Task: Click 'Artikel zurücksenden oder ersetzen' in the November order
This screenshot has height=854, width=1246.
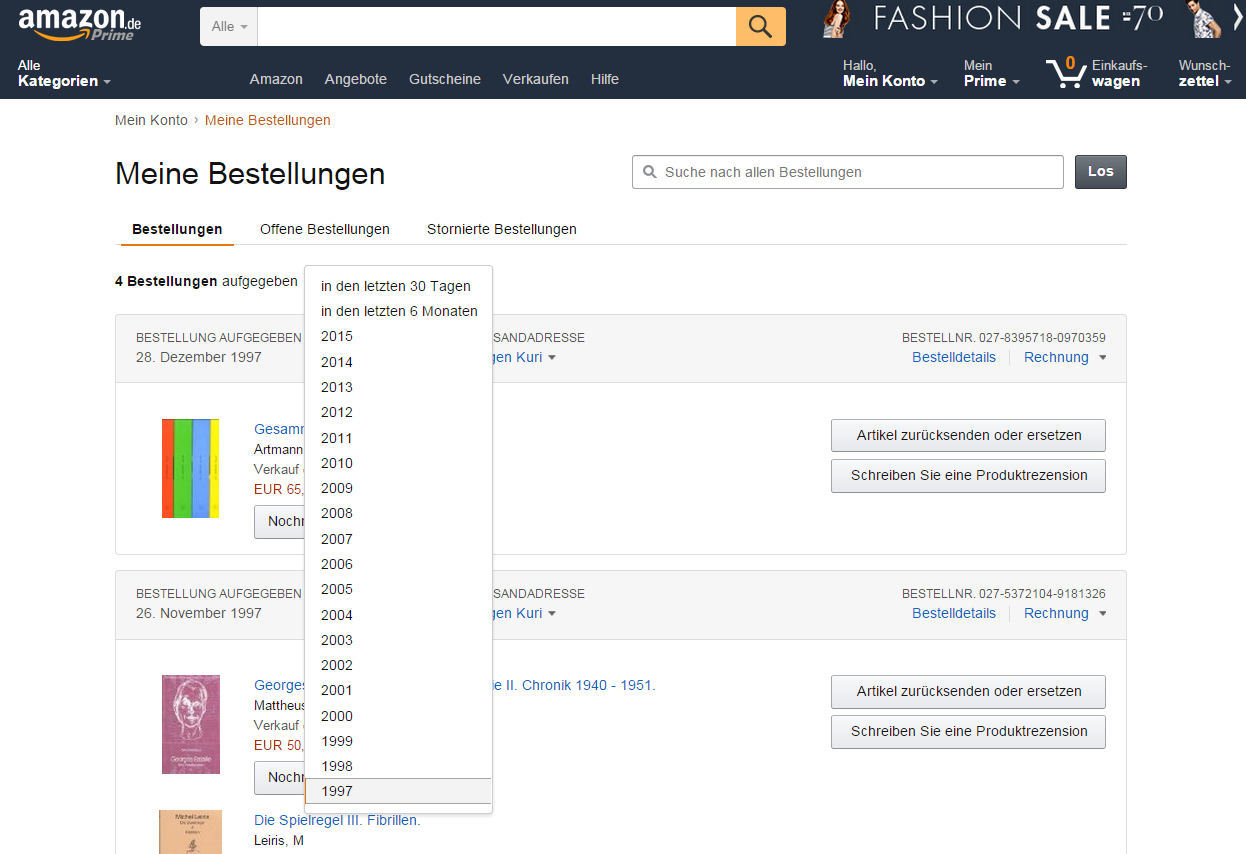Action: [x=968, y=691]
